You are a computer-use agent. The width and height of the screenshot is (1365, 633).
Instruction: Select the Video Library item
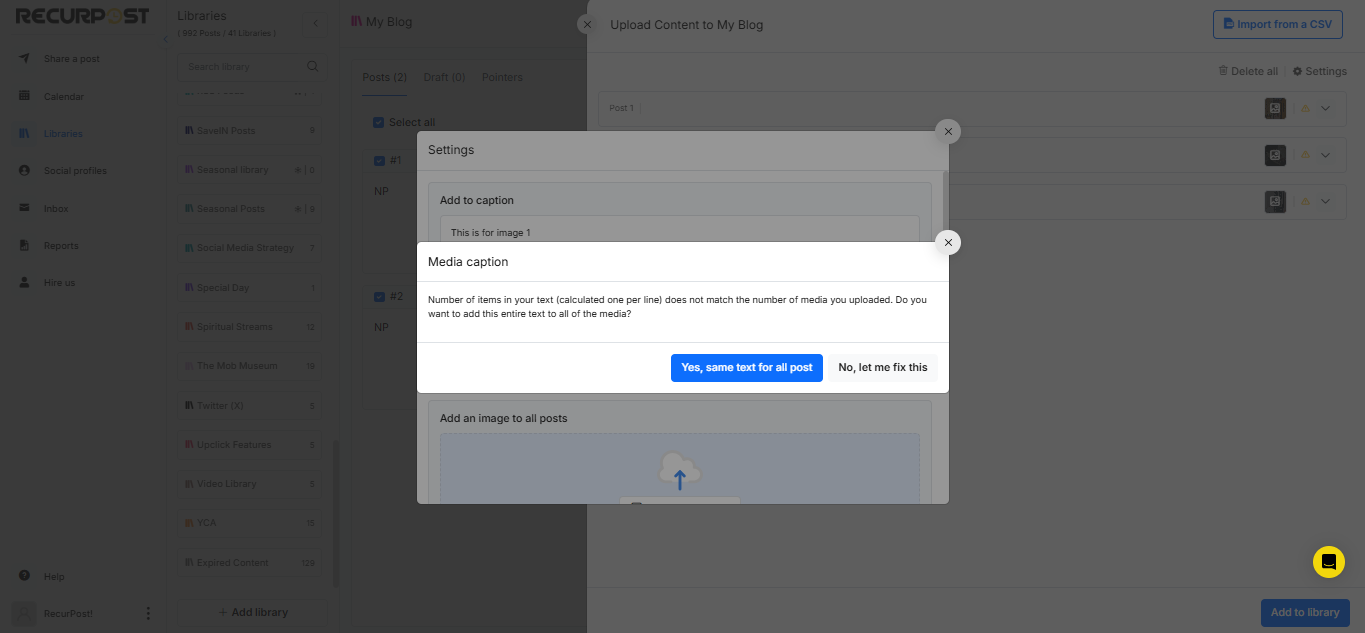pos(250,484)
